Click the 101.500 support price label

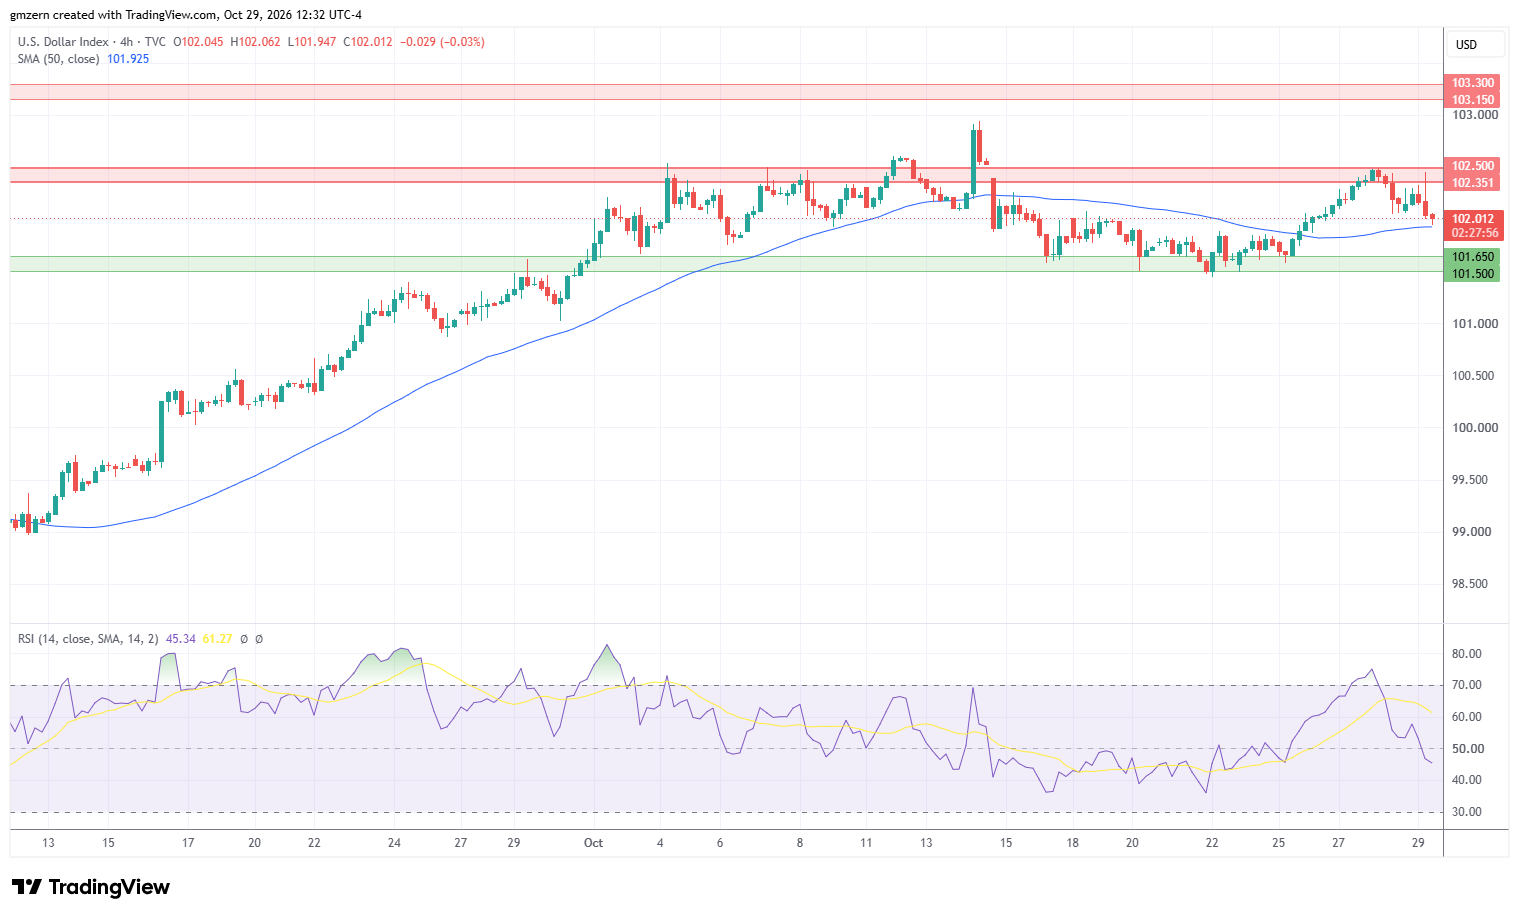[x=1473, y=274]
